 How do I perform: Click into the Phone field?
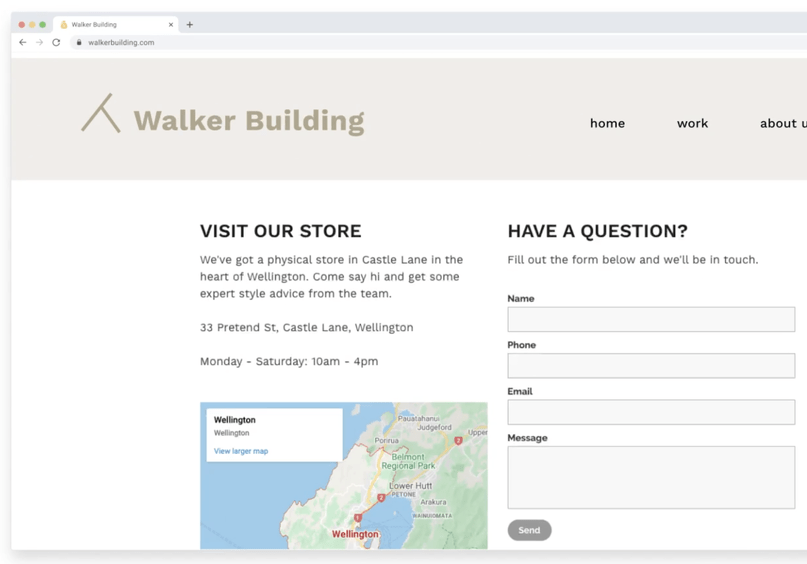coord(650,366)
